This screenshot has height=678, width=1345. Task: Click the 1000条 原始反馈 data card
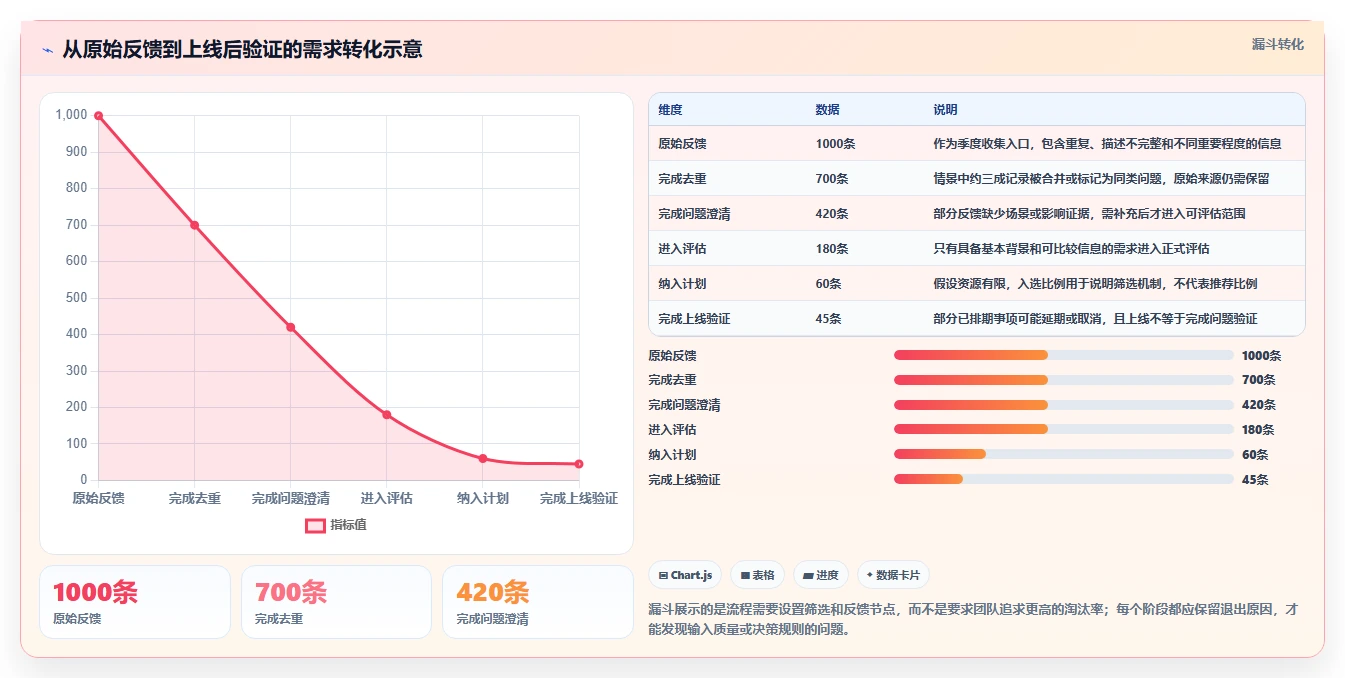[x=135, y=602]
